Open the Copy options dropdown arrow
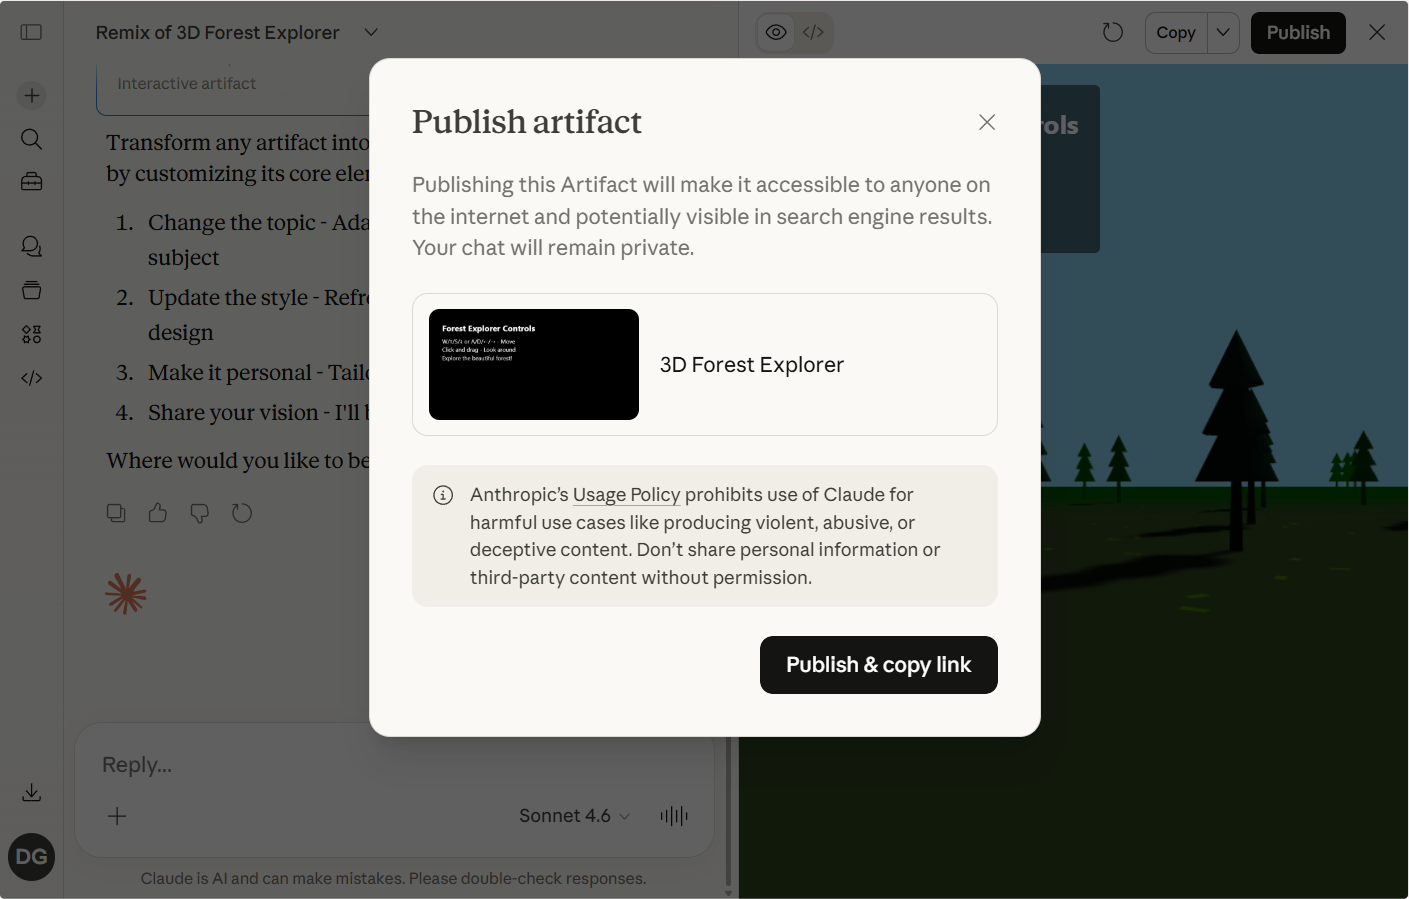The image size is (1409, 899). [1223, 33]
